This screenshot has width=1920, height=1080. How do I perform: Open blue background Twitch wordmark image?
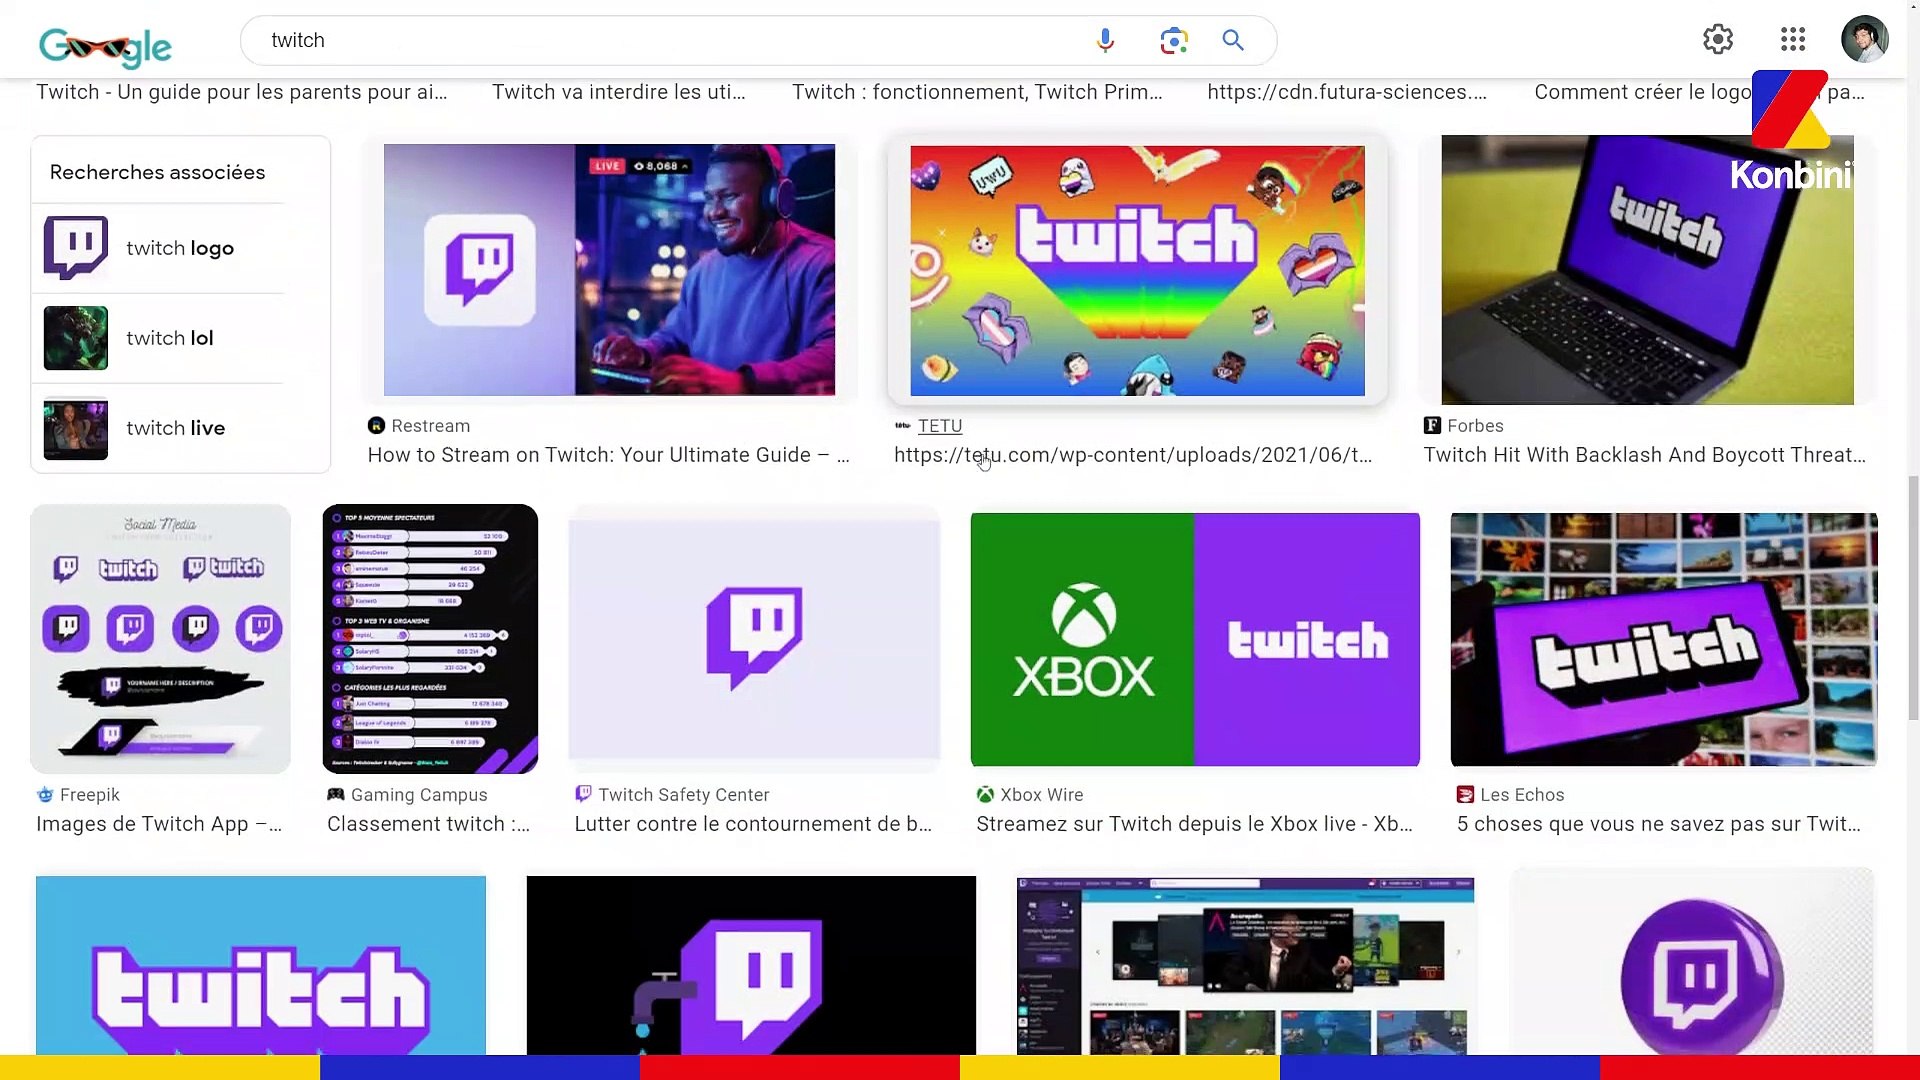(260, 965)
